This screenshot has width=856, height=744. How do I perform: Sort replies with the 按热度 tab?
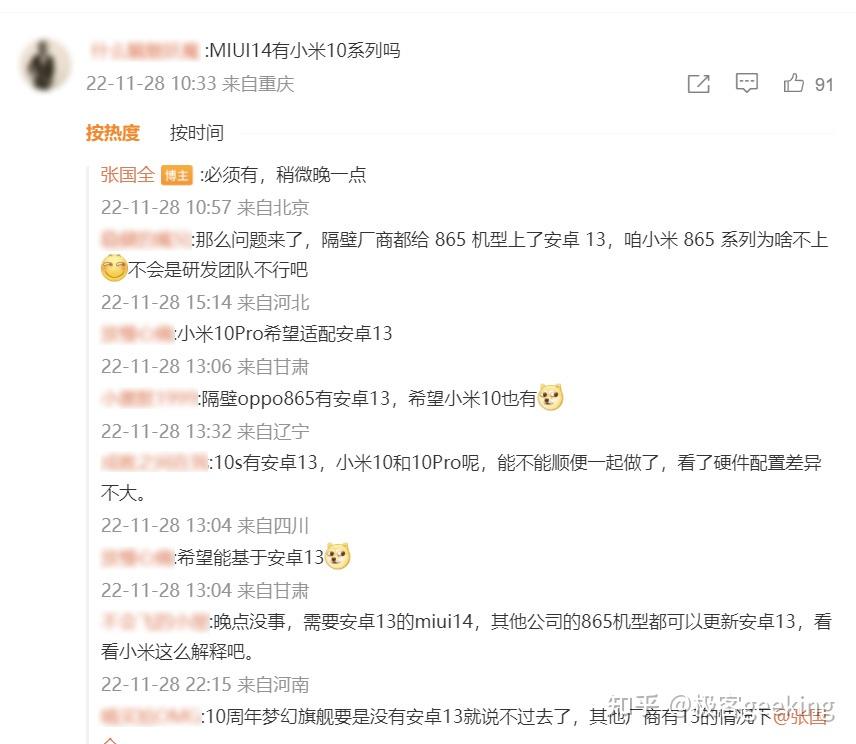pos(112,133)
